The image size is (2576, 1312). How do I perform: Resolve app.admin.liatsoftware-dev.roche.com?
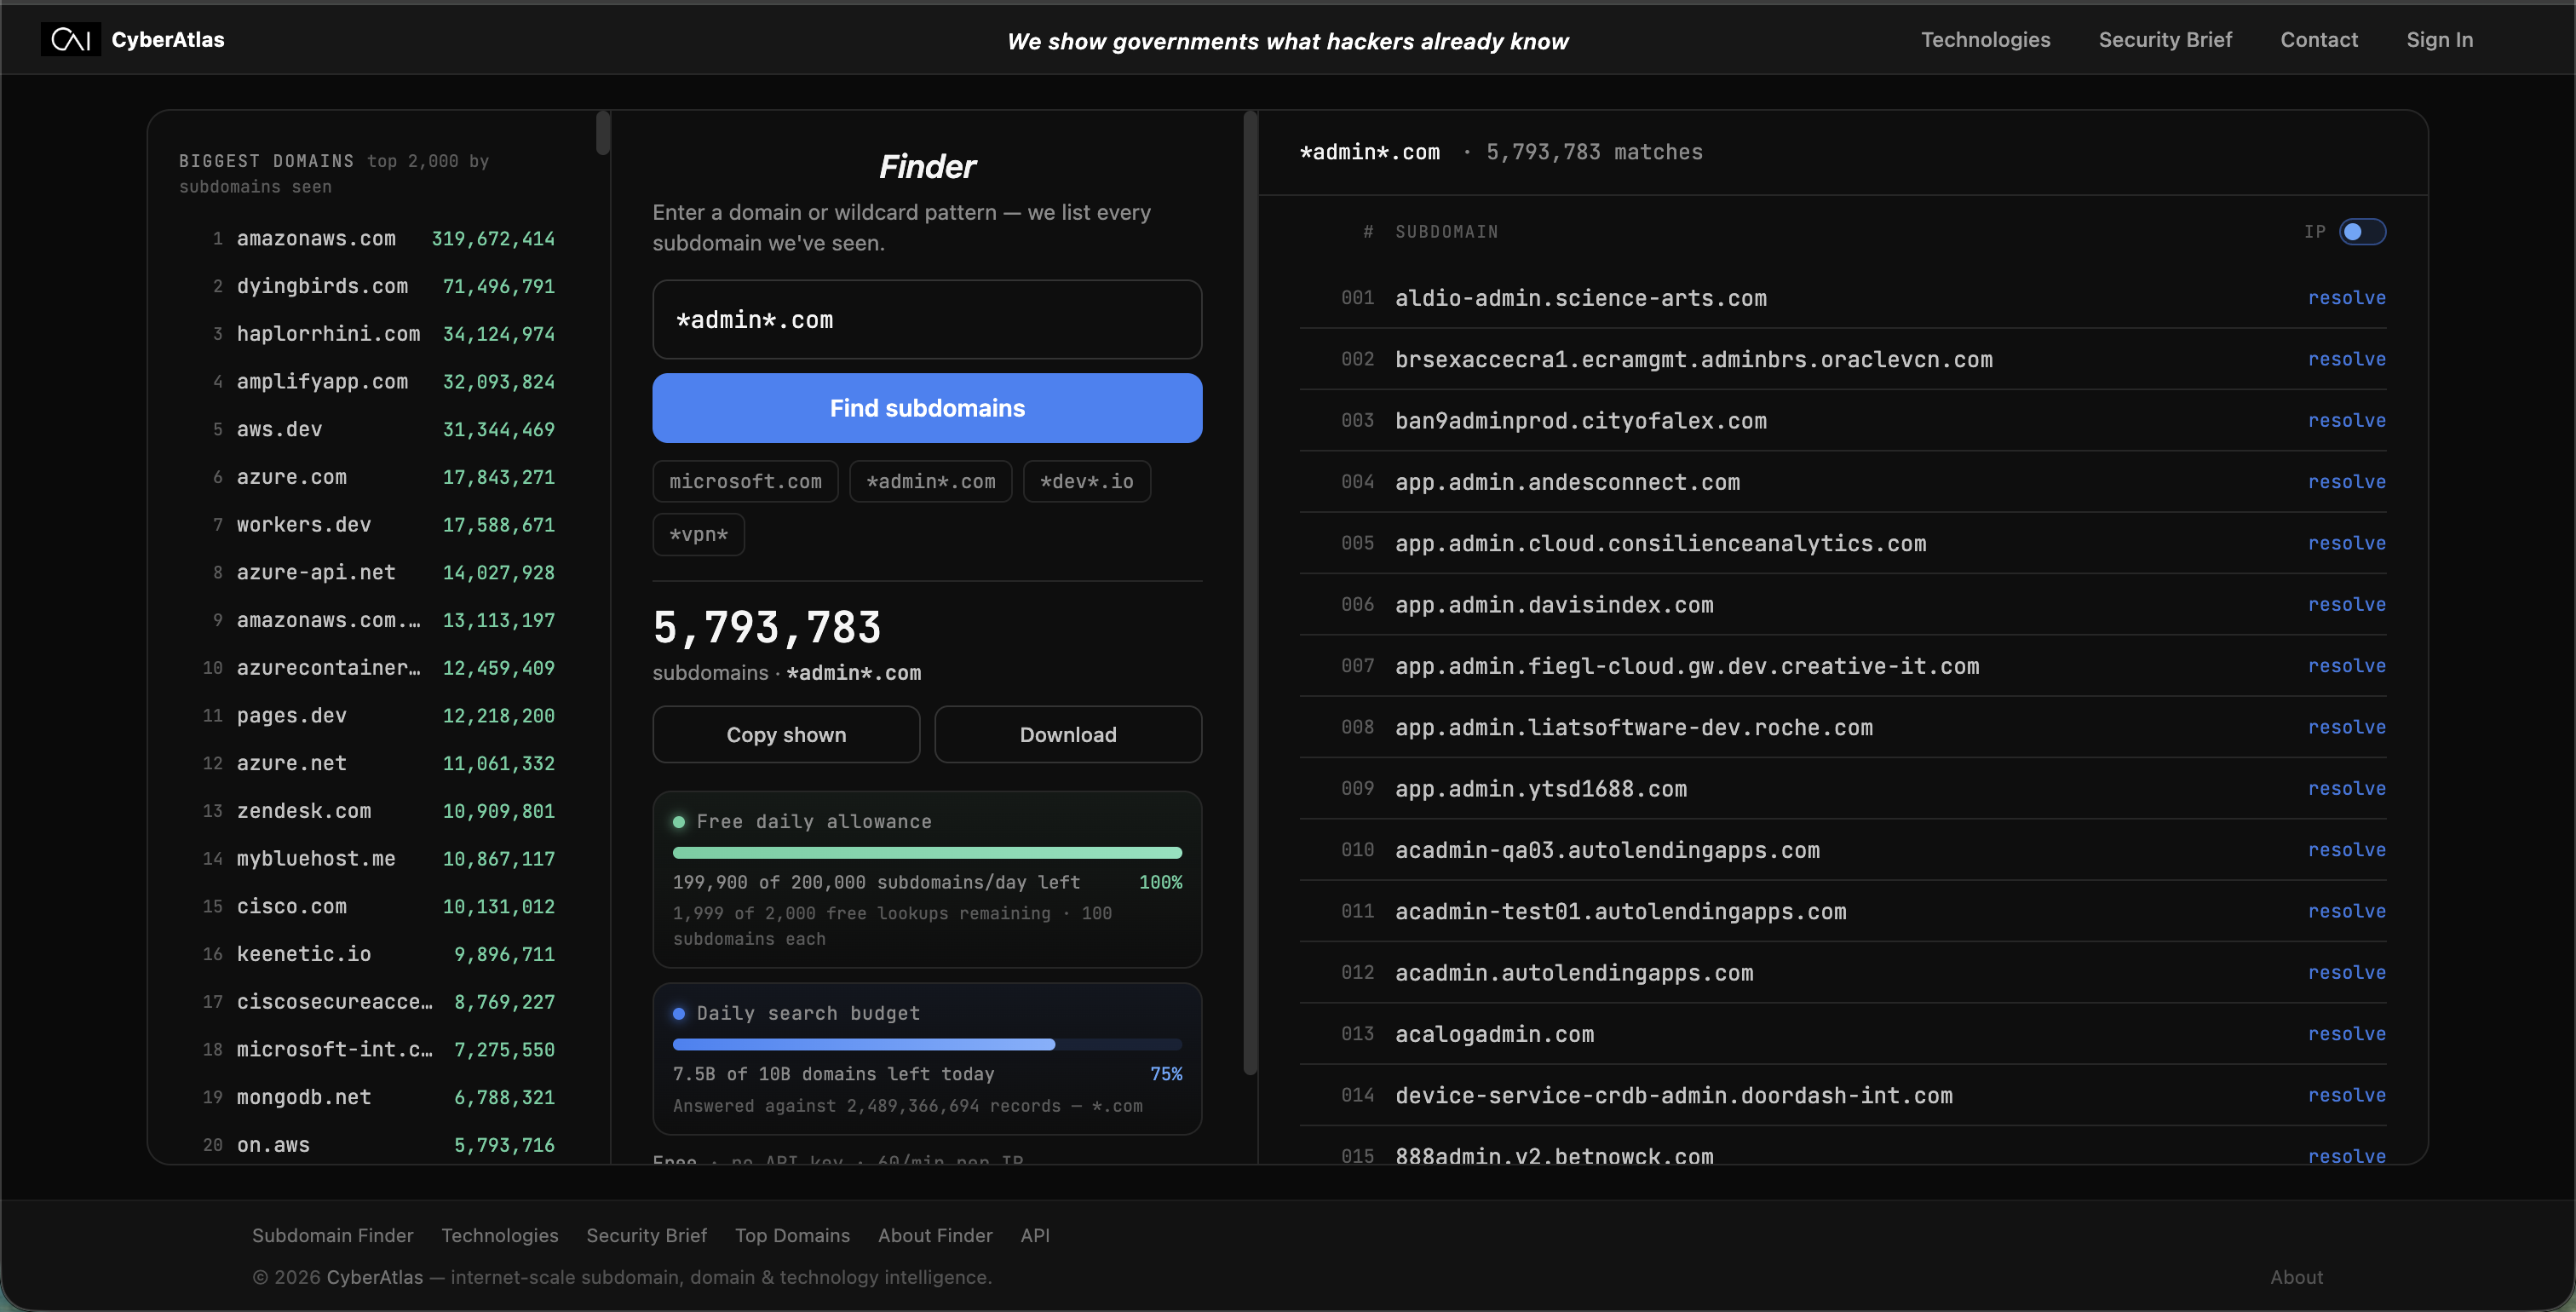[x=2346, y=727]
